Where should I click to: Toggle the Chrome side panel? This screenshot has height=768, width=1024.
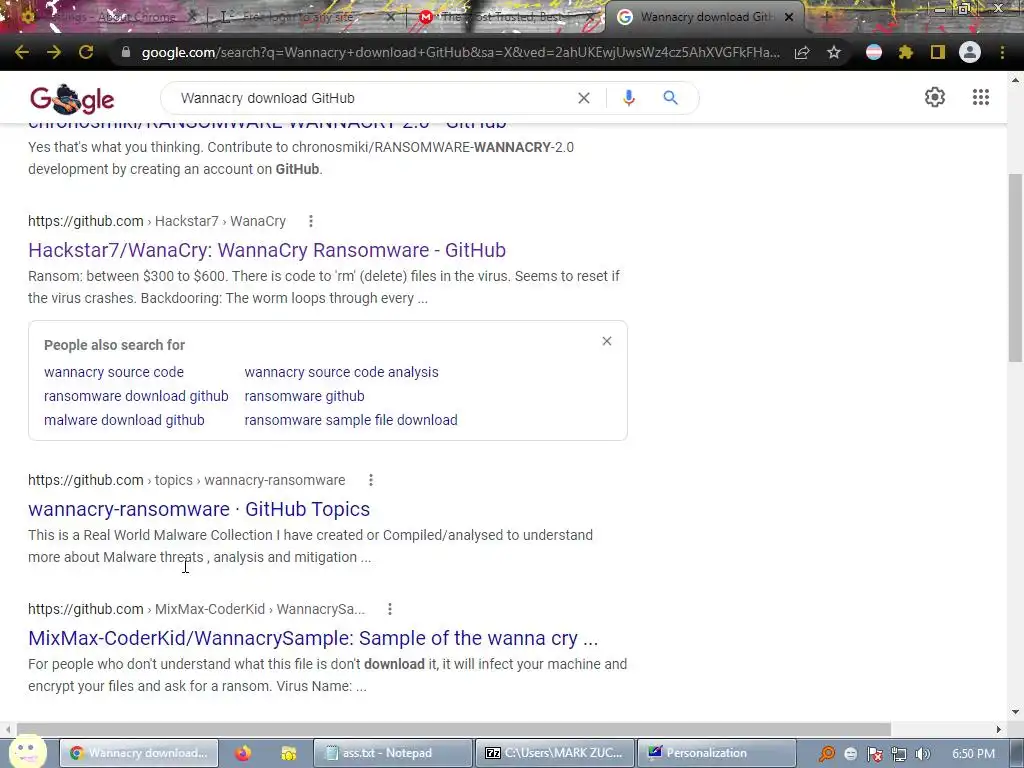[x=938, y=52]
